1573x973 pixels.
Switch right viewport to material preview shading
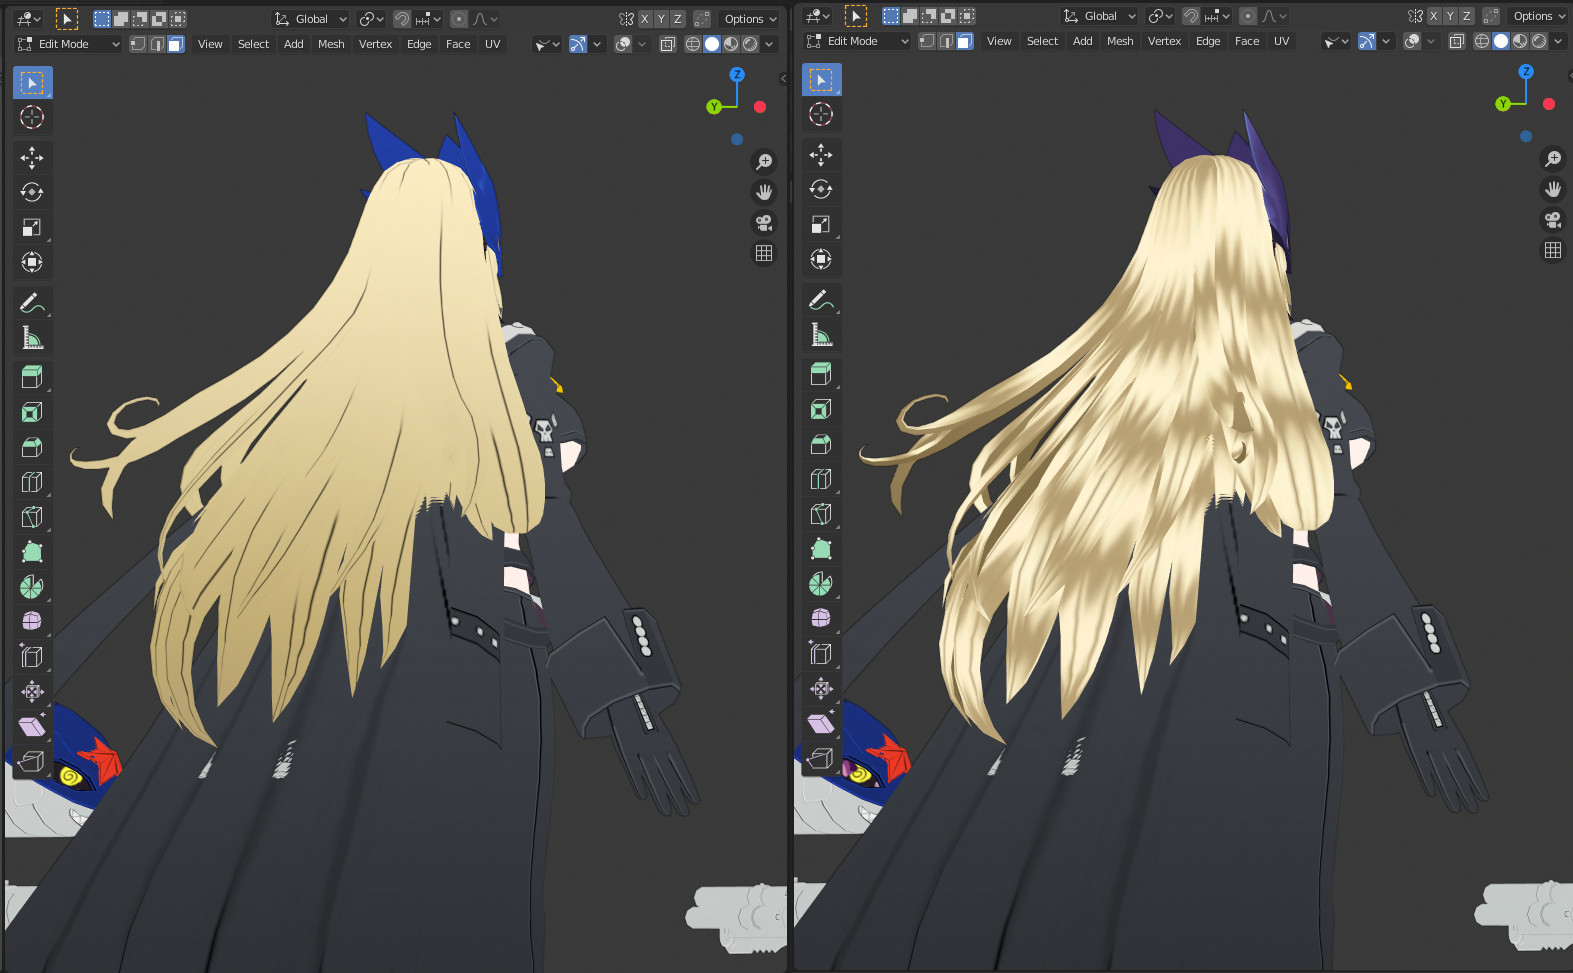tap(1520, 41)
